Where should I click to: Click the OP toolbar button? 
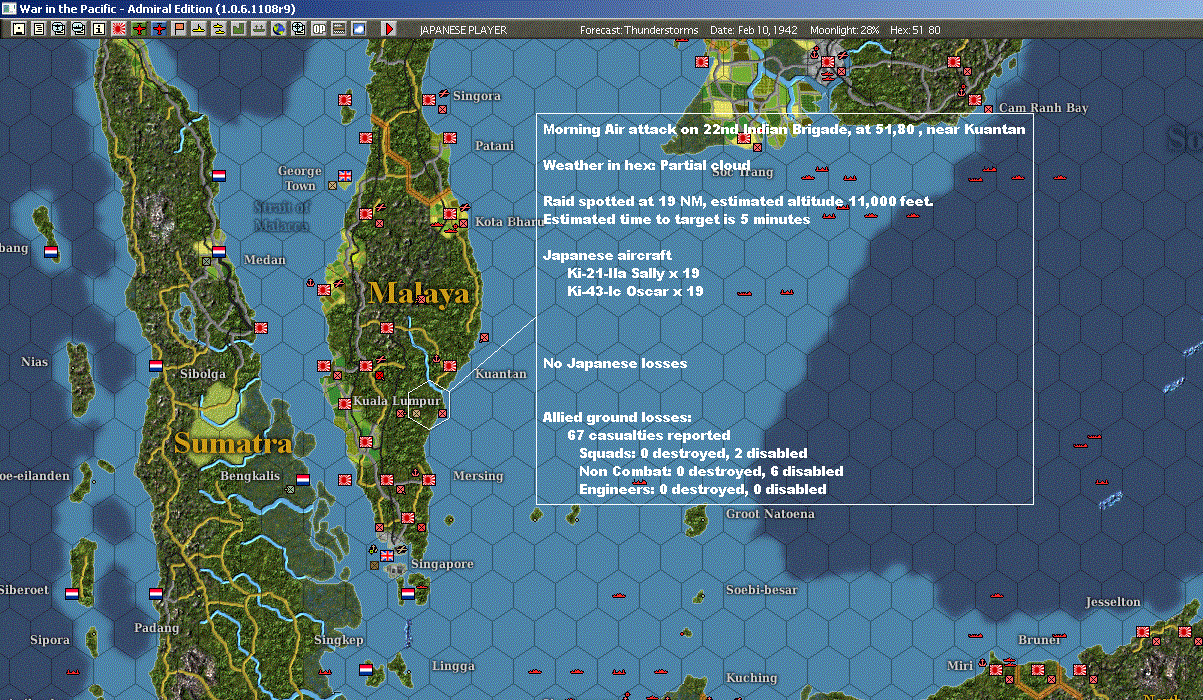[319, 29]
